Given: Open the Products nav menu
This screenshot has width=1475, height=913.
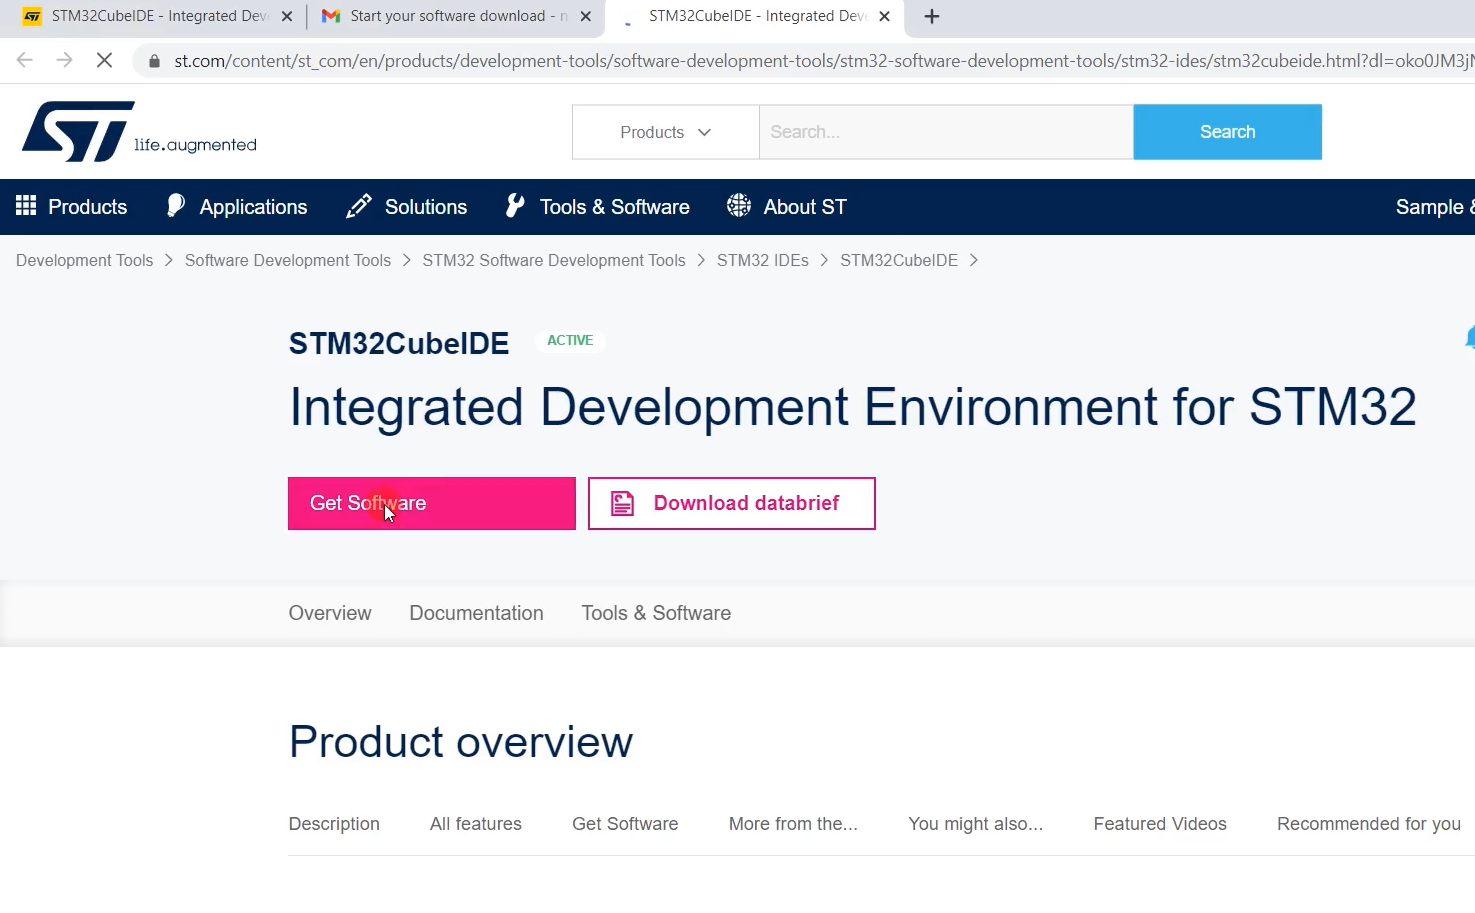Looking at the screenshot, I should pos(87,207).
